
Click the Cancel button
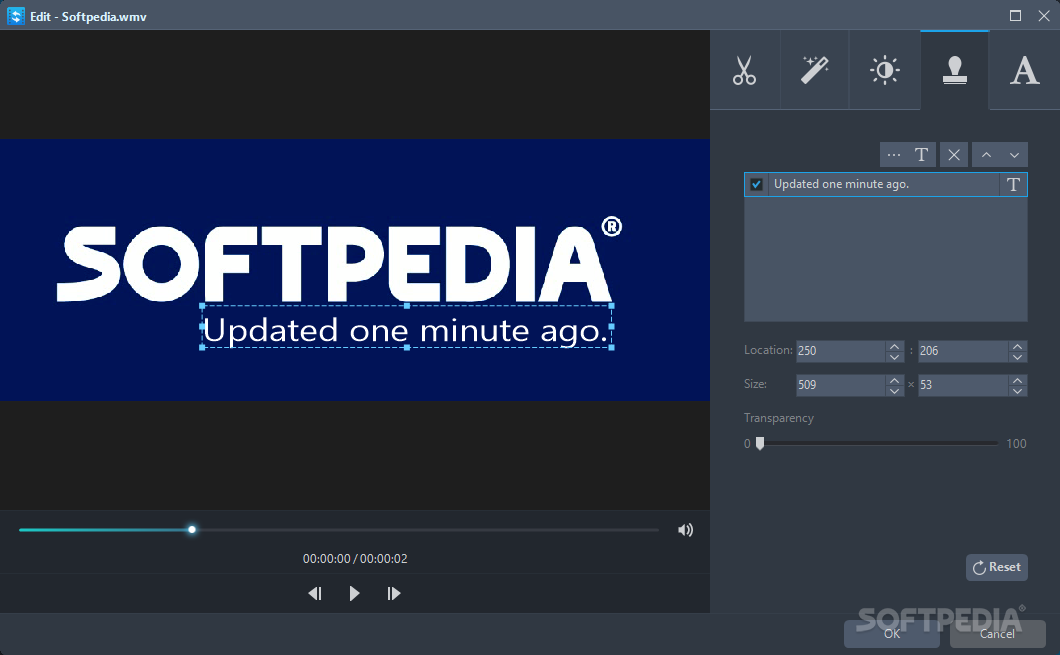click(x=997, y=633)
